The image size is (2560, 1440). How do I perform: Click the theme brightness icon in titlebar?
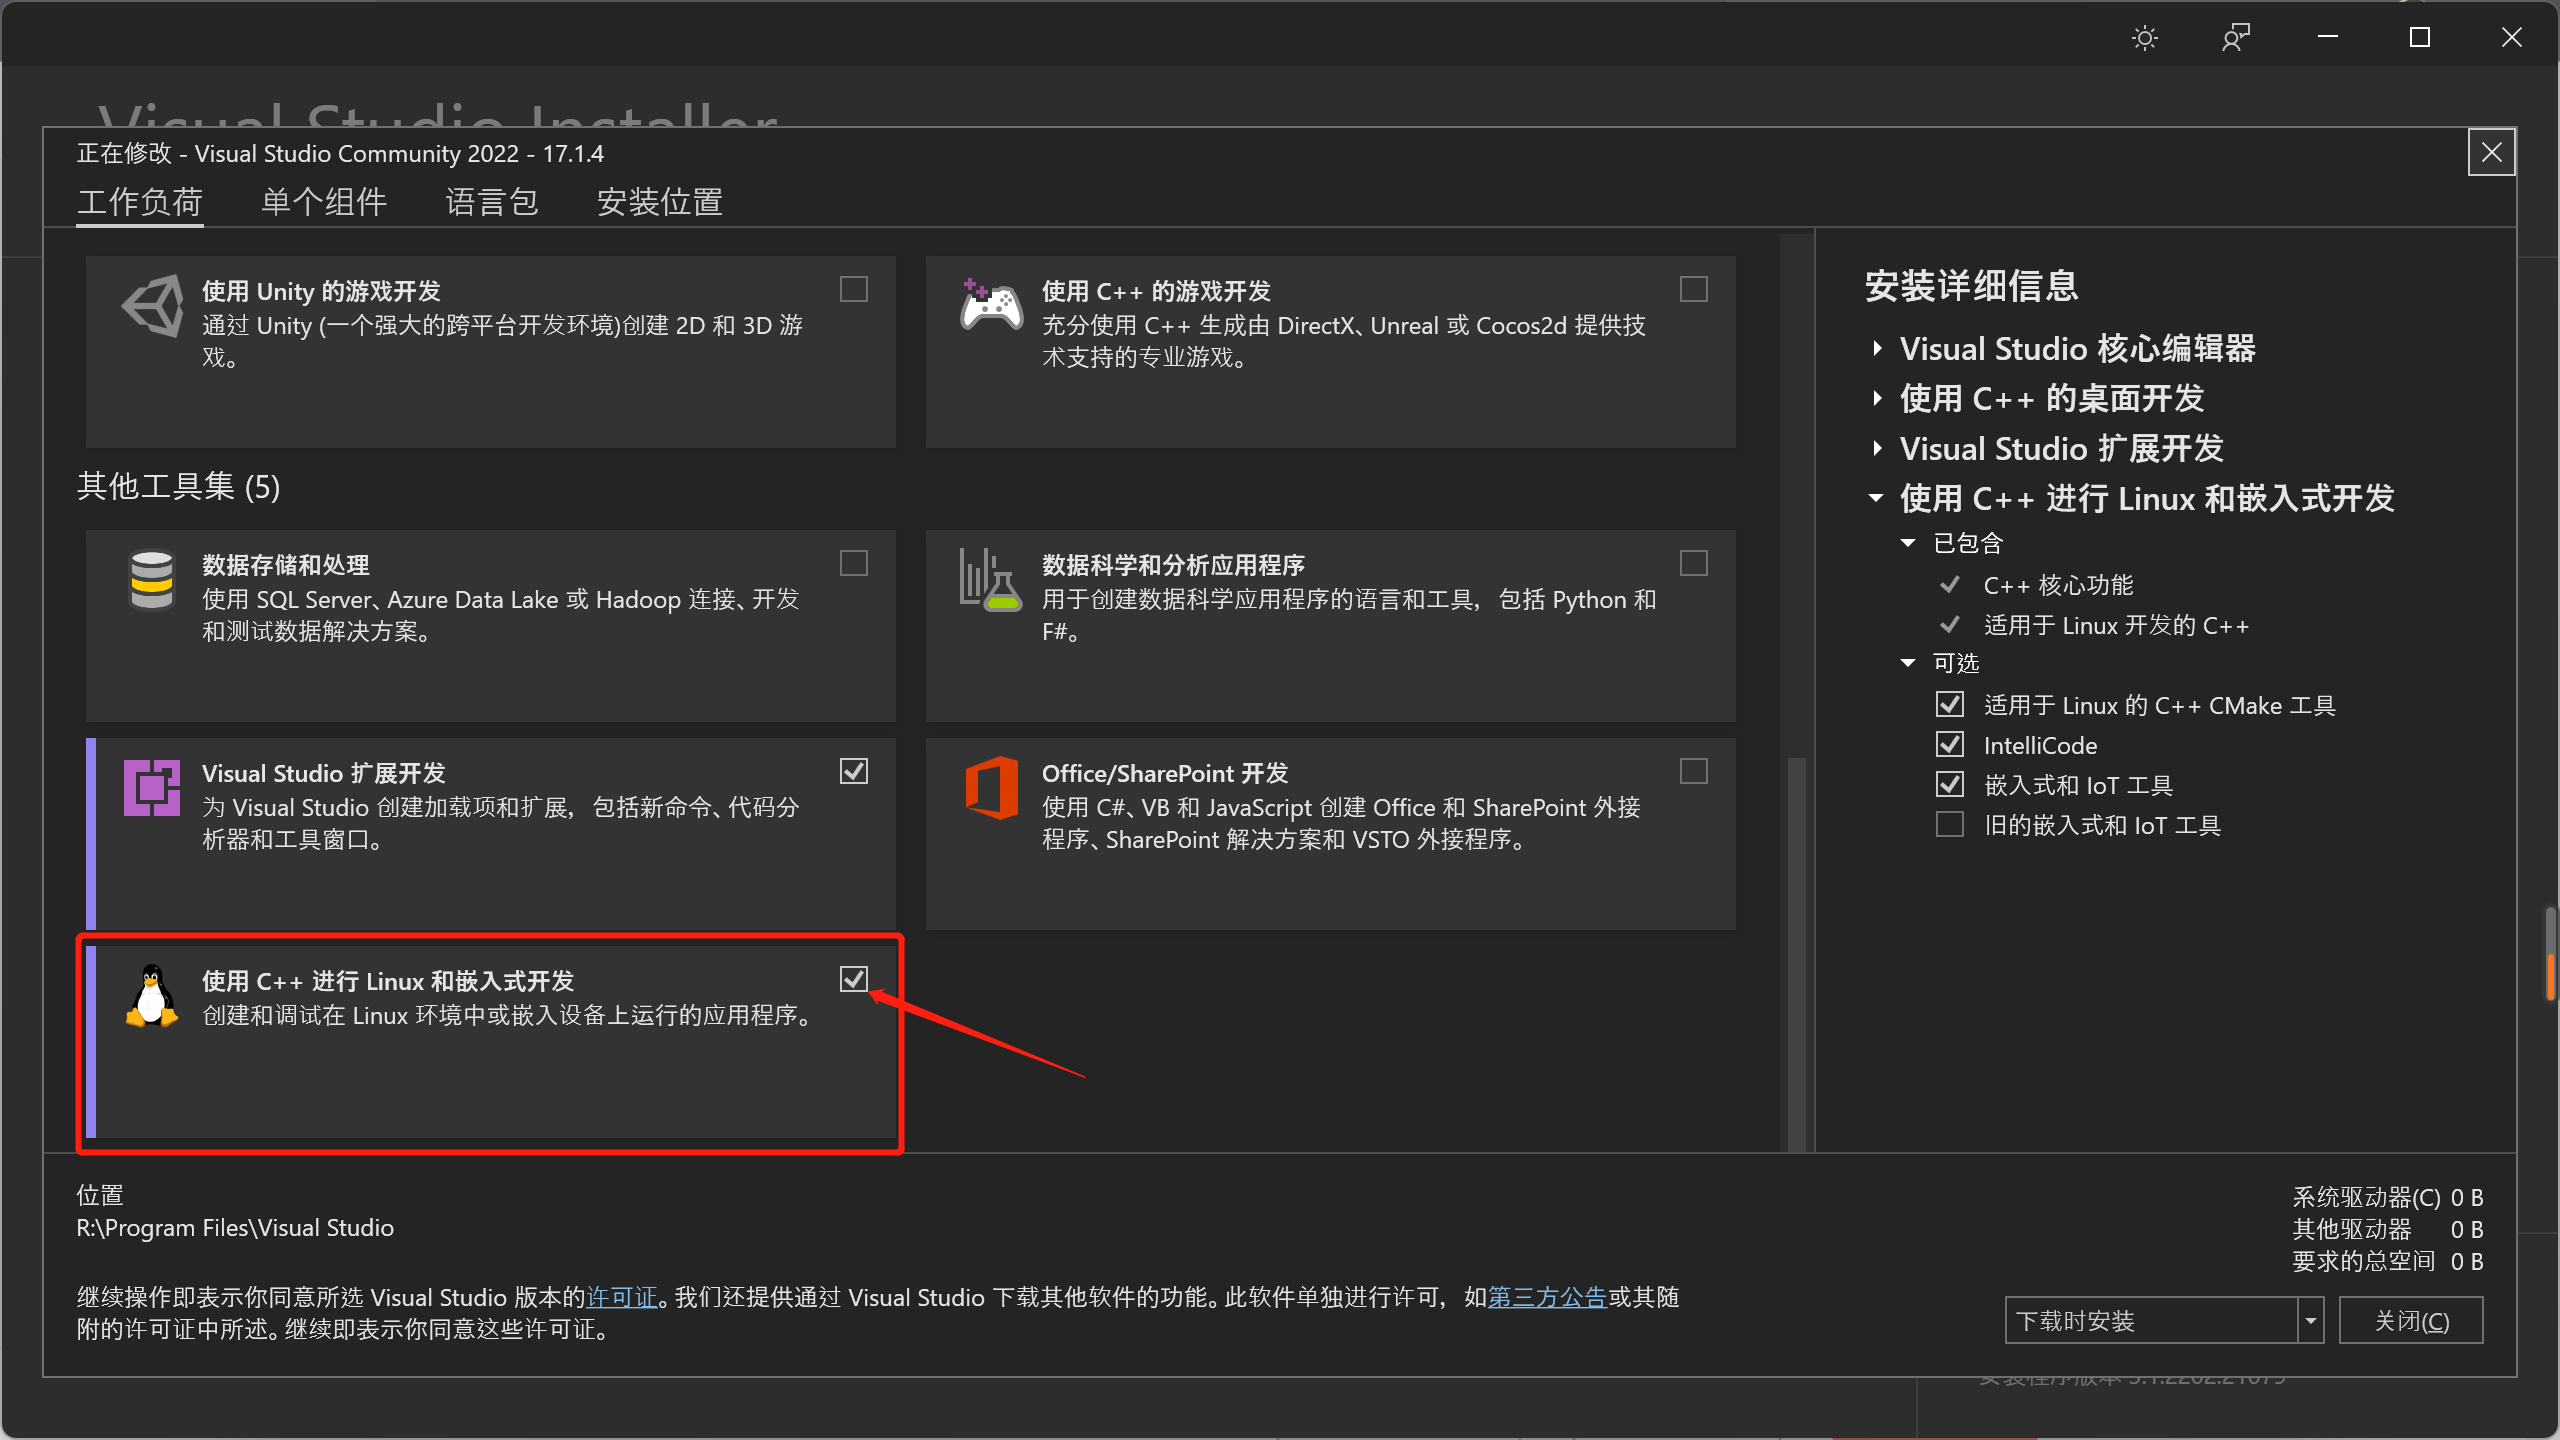point(2144,37)
